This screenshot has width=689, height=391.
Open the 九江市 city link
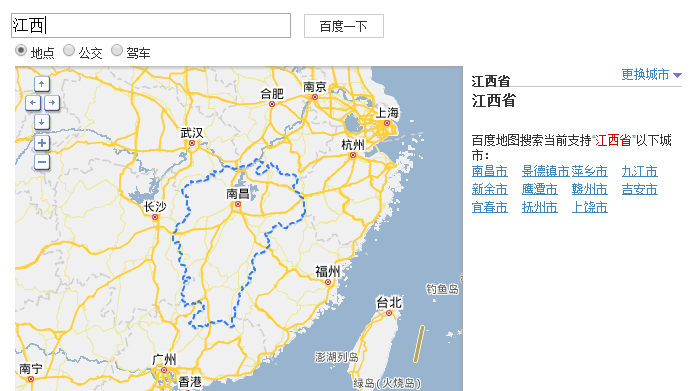coord(639,171)
